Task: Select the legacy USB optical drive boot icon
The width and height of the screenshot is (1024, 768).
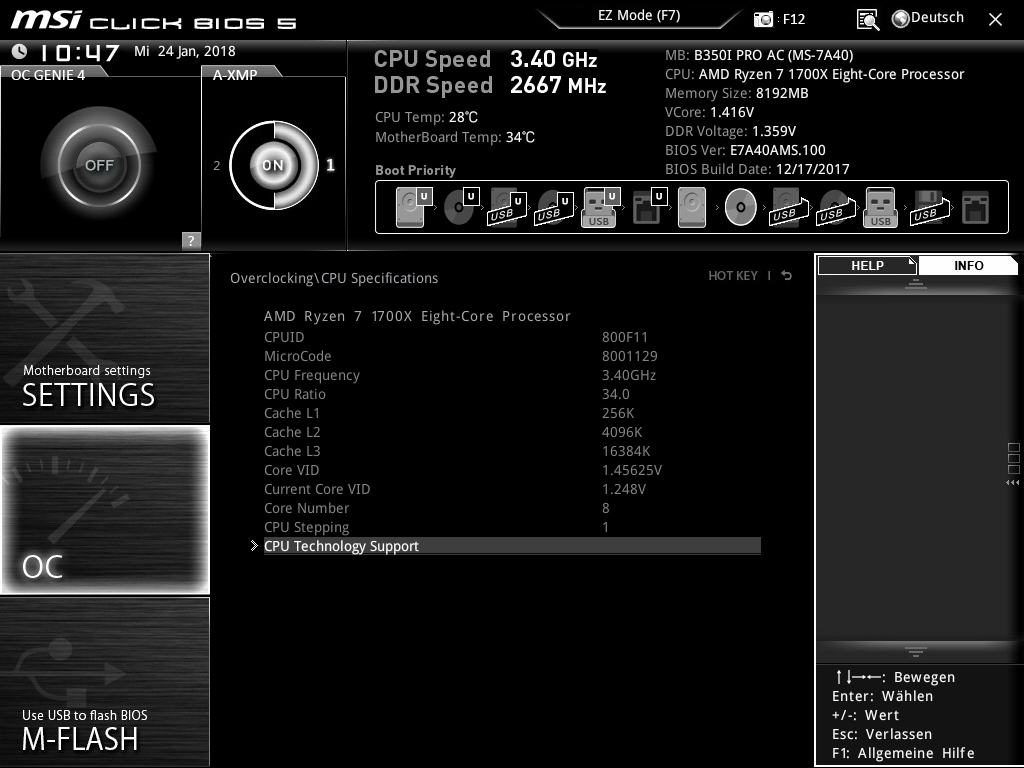Action: point(836,207)
